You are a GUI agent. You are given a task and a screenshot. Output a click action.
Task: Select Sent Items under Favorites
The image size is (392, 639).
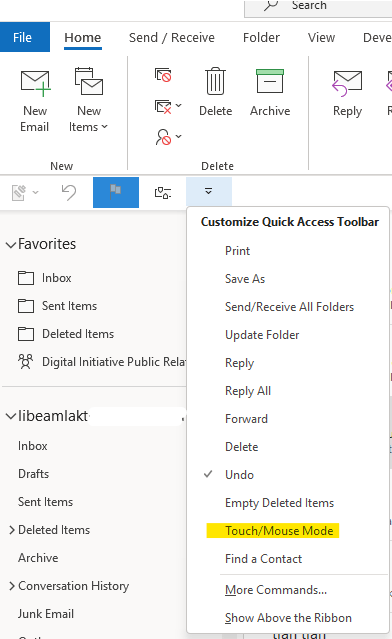coord(69,306)
